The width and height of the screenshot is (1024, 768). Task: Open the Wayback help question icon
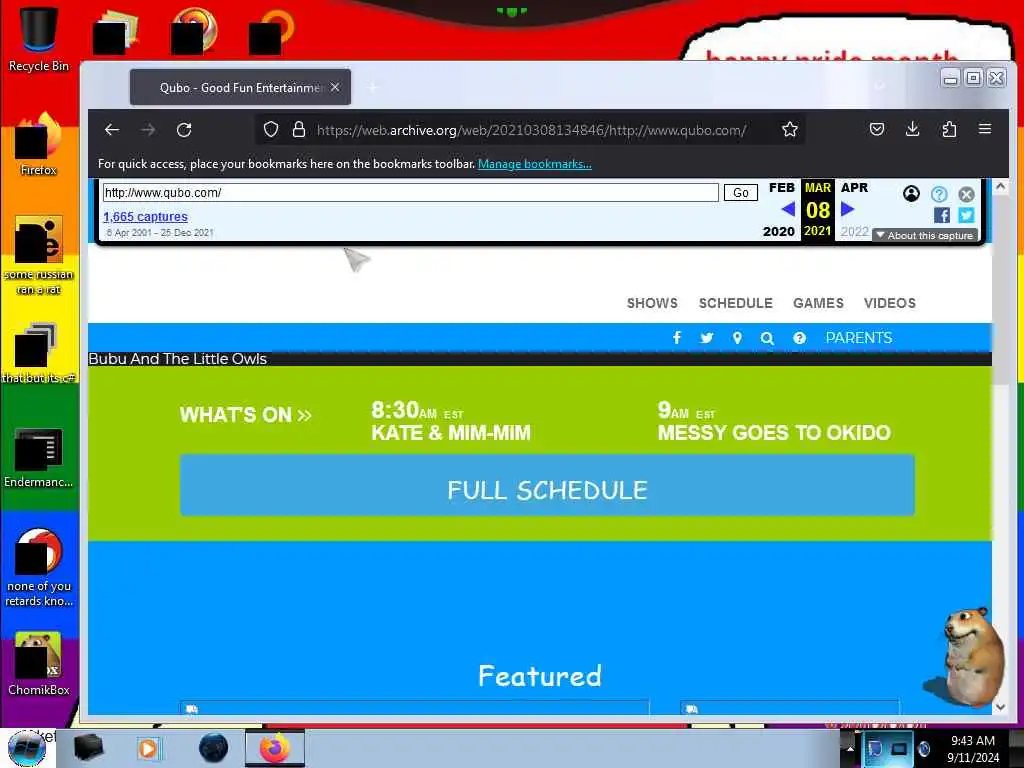939,194
